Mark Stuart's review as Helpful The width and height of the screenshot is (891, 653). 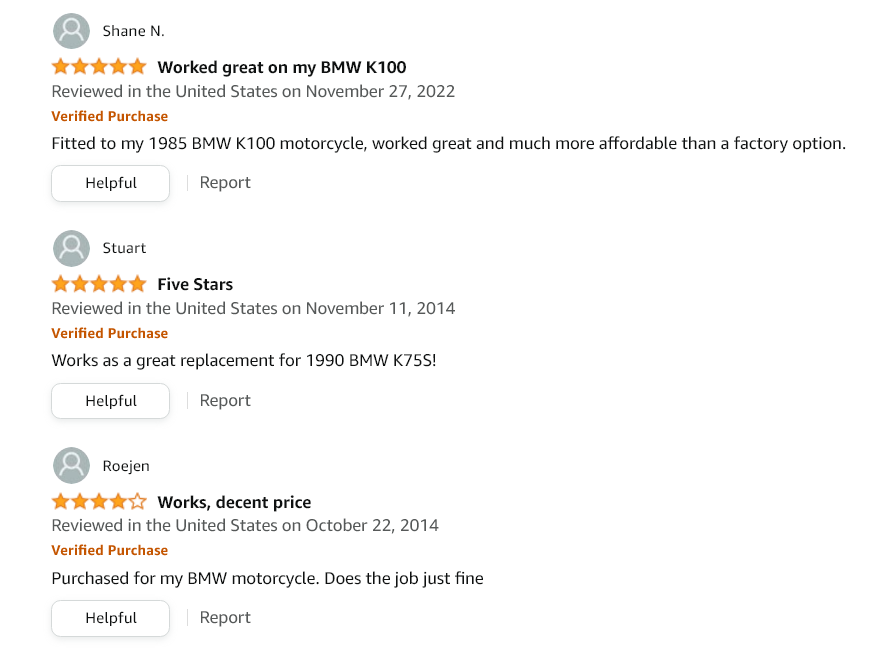[110, 401]
